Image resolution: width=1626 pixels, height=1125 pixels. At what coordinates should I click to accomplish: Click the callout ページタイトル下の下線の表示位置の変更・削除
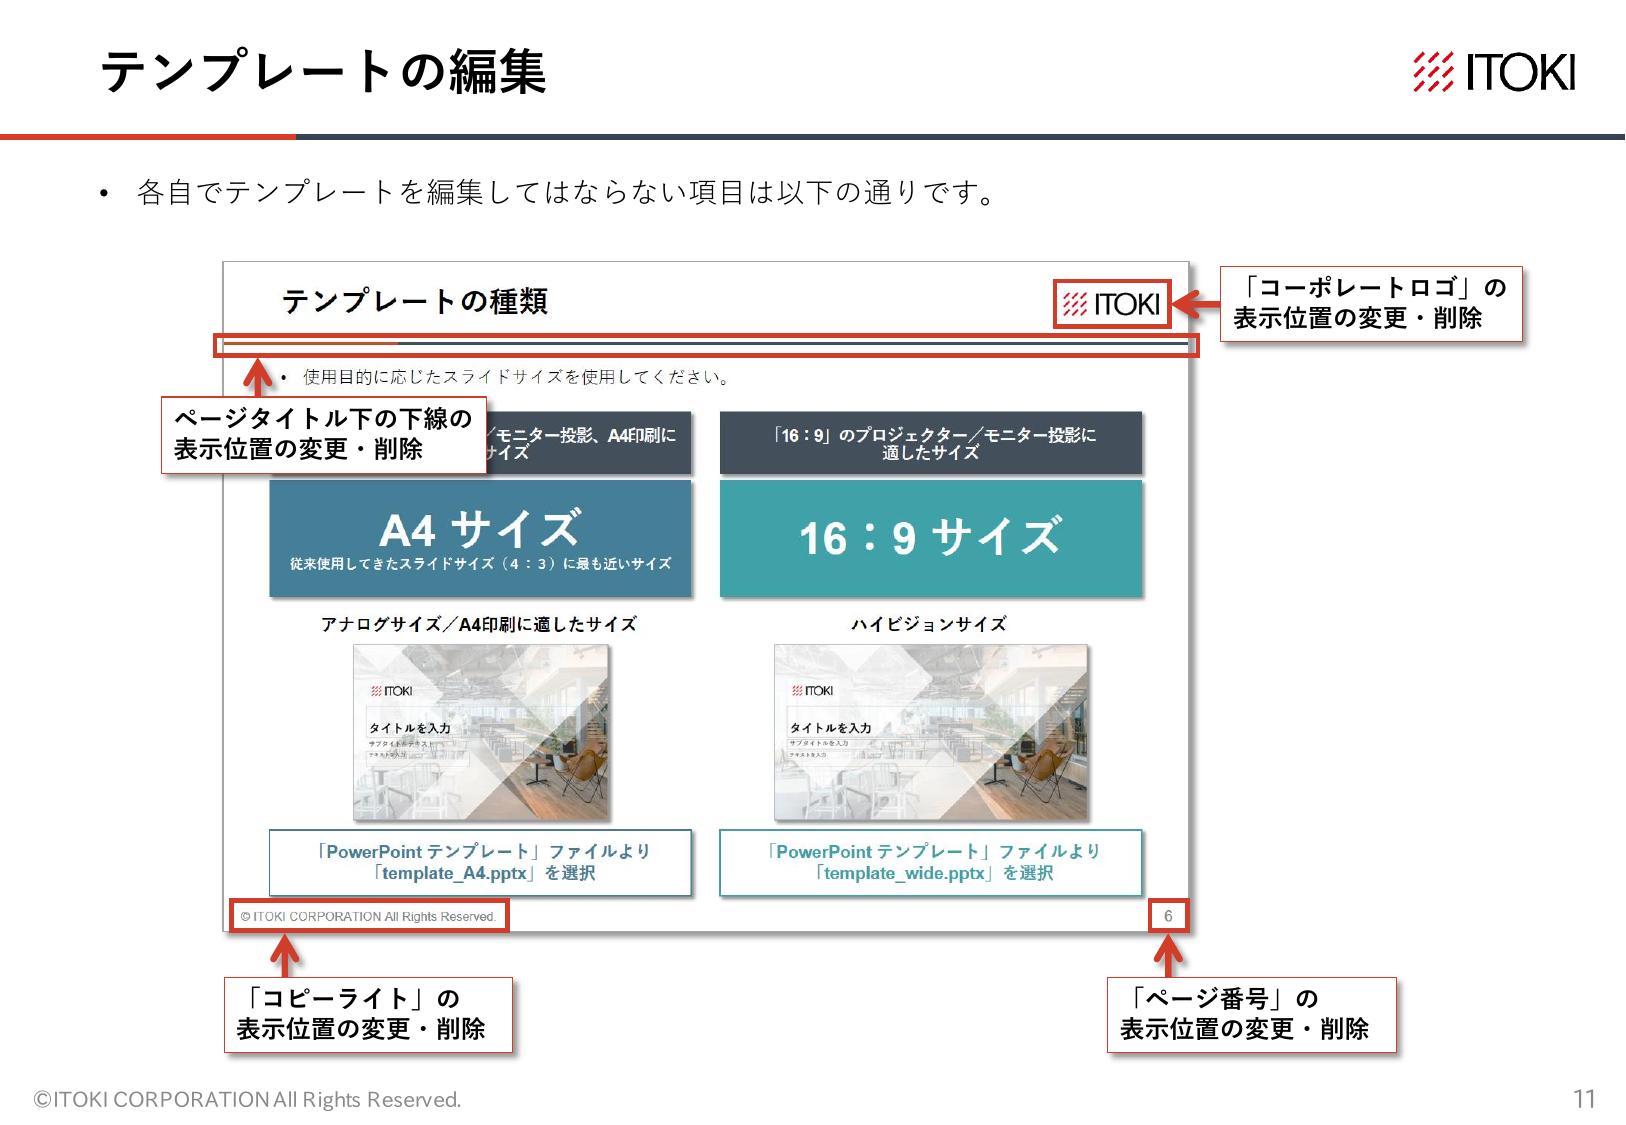(324, 434)
